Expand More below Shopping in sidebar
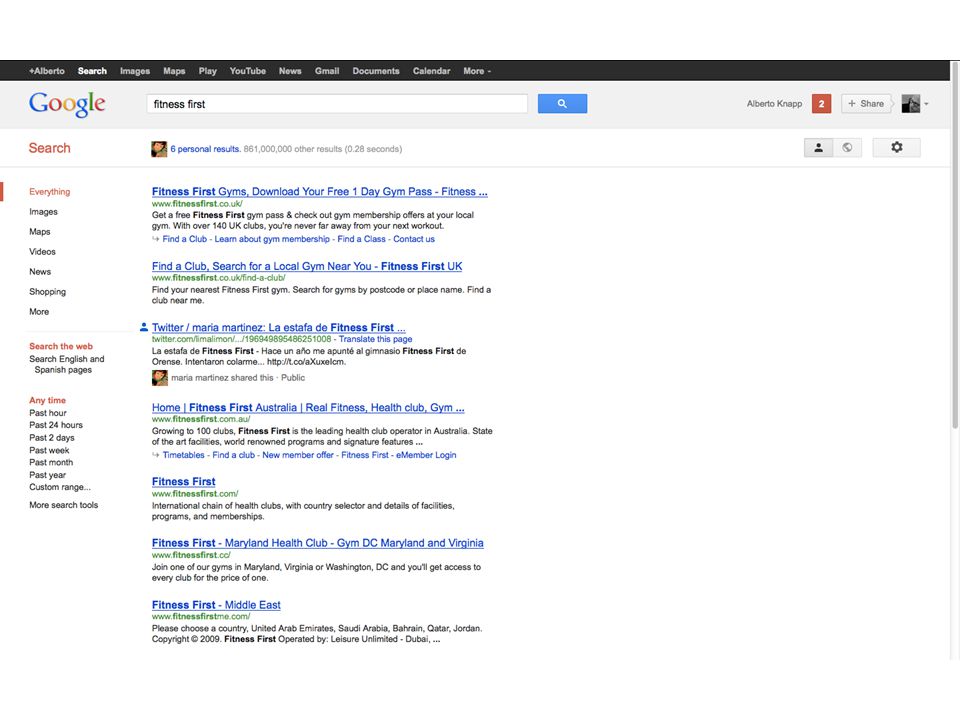 click(x=39, y=312)
